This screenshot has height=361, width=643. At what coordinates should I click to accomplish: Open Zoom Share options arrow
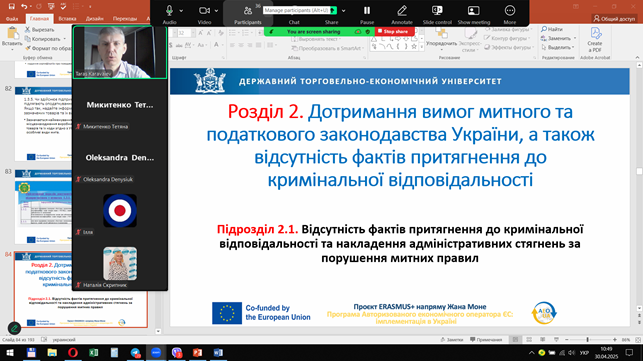[344, 11]
